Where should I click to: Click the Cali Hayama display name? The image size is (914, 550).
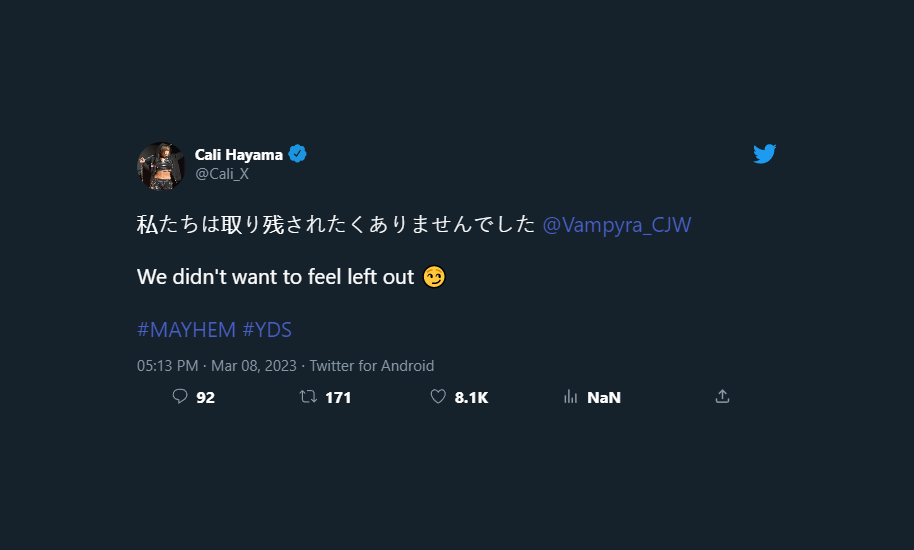(239, 154)
